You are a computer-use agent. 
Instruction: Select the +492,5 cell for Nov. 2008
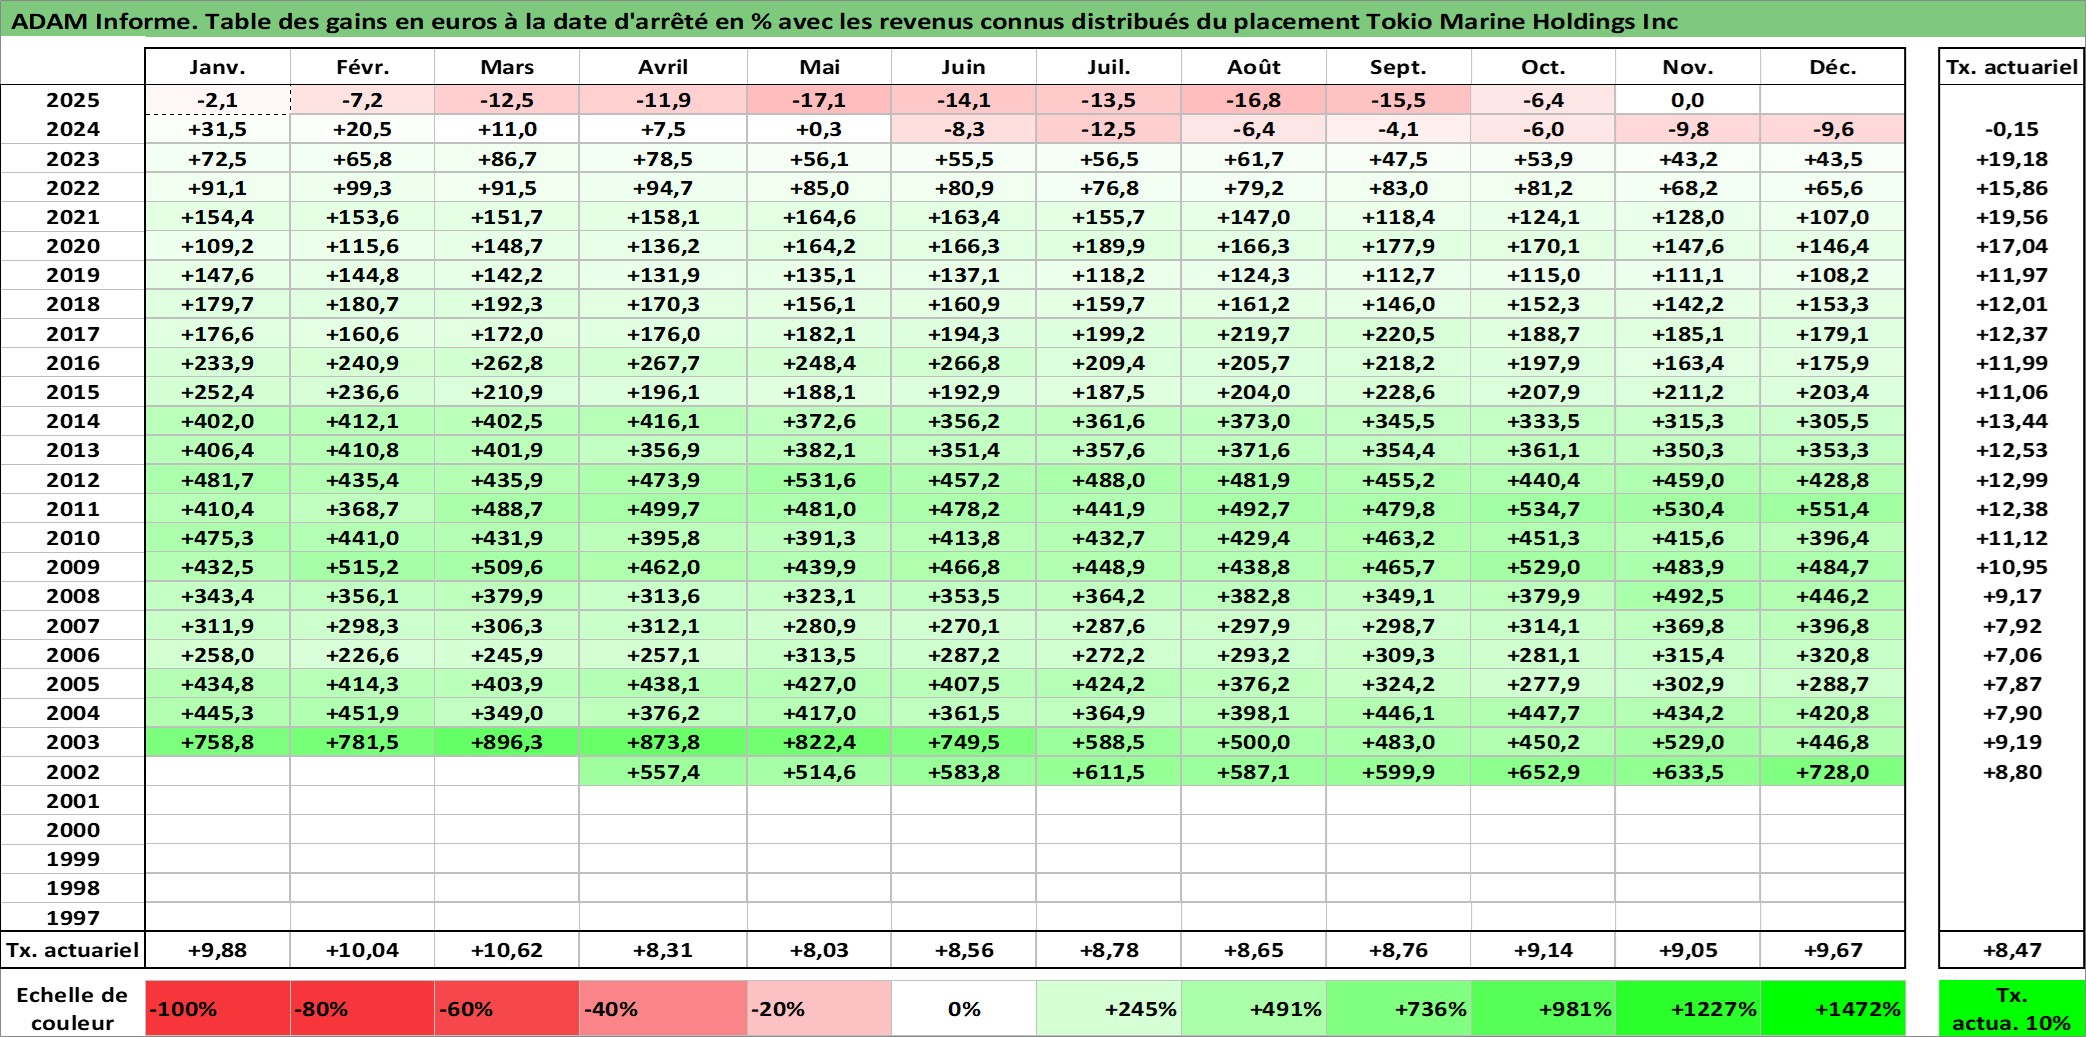[1688, 596]
